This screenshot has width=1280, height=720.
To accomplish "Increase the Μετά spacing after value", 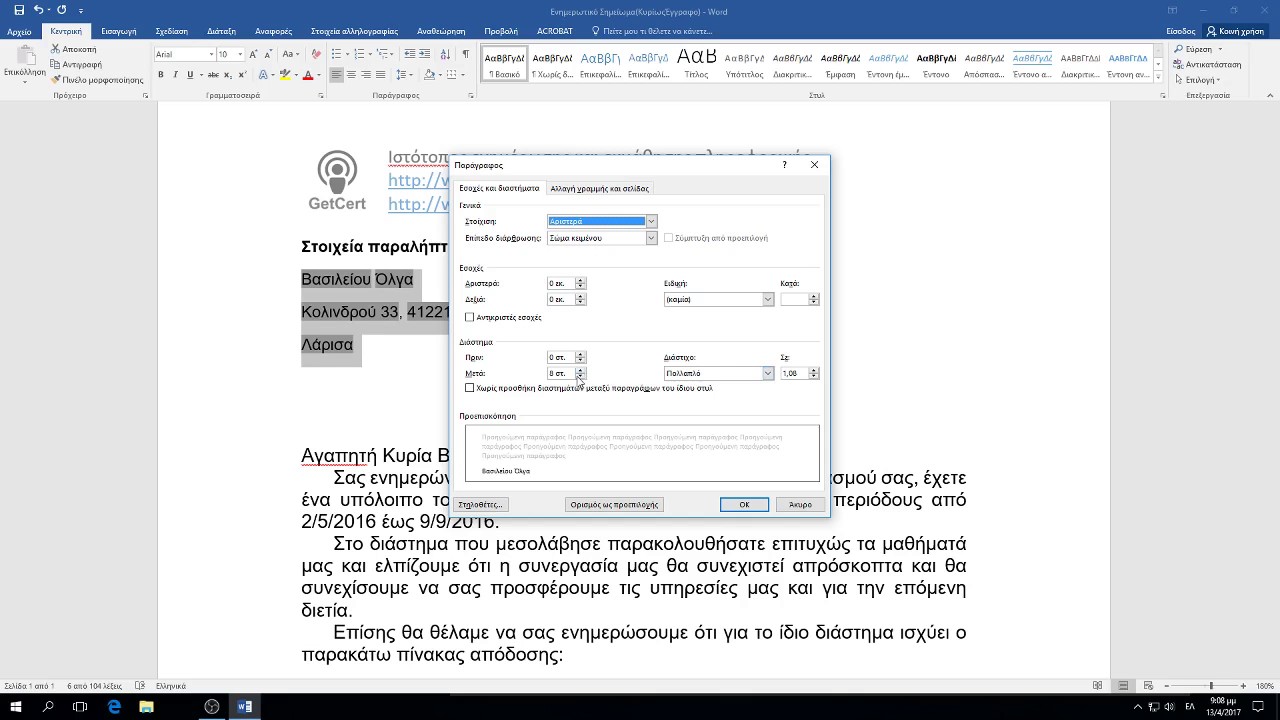I will (x=580, y=370).
